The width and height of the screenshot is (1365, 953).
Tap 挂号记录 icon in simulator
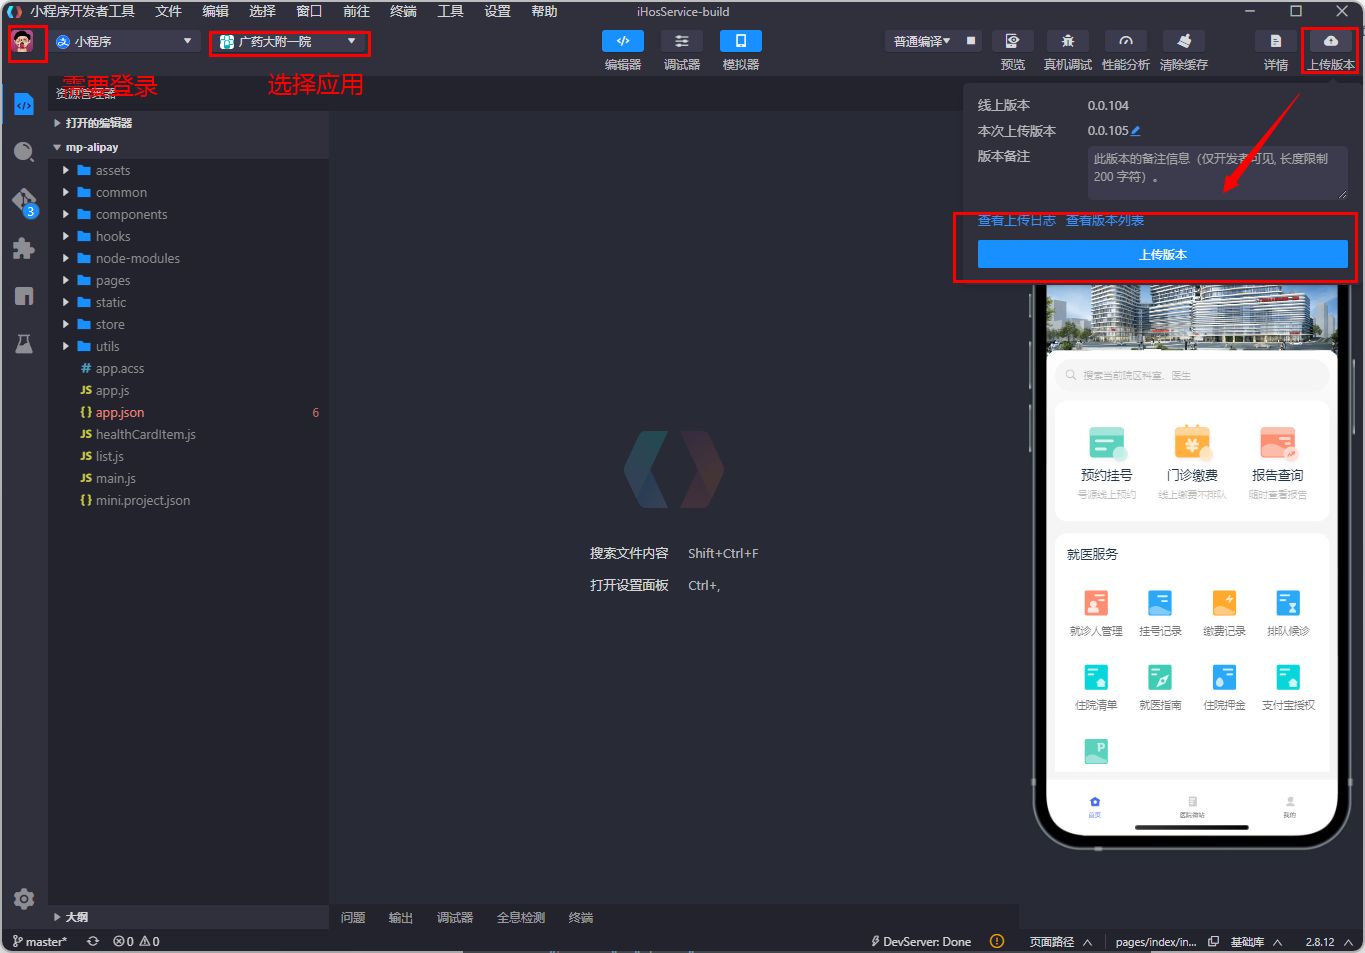[x=1160, y=603]
